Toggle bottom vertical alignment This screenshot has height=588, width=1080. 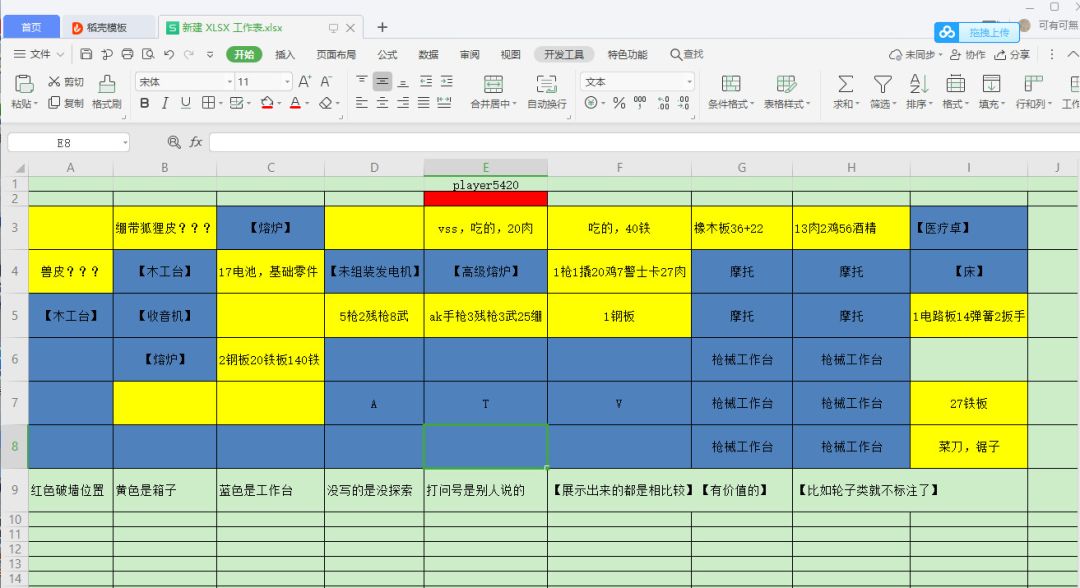coord(403,81)
